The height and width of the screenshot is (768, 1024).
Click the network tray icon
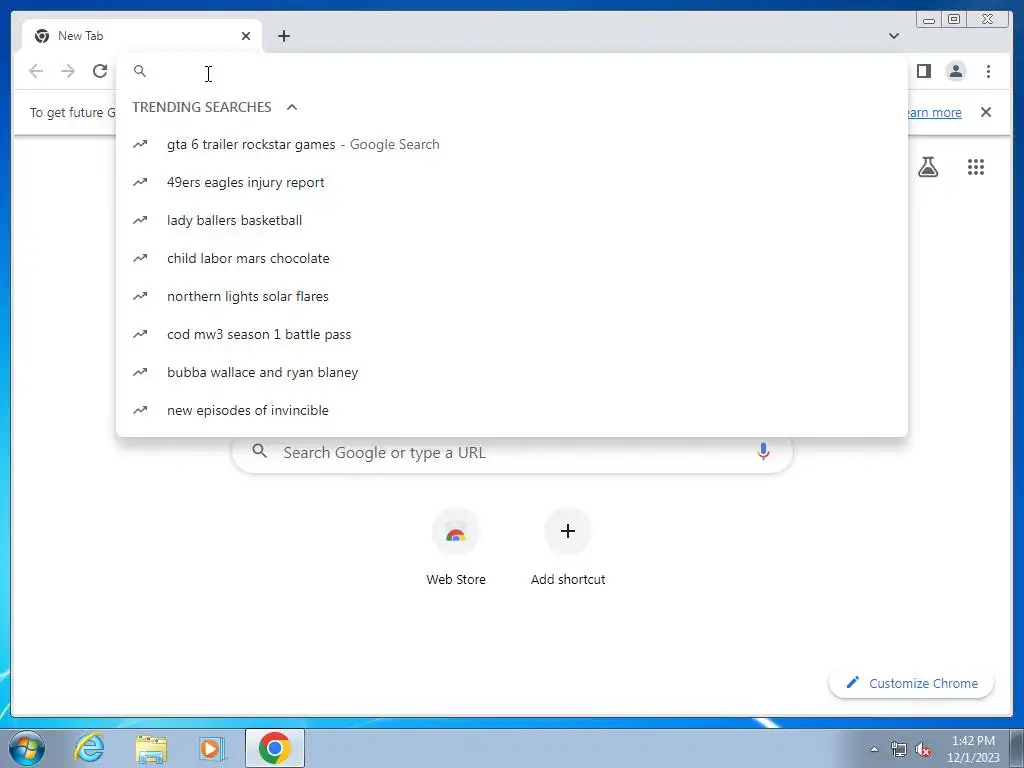pos(899,749)
